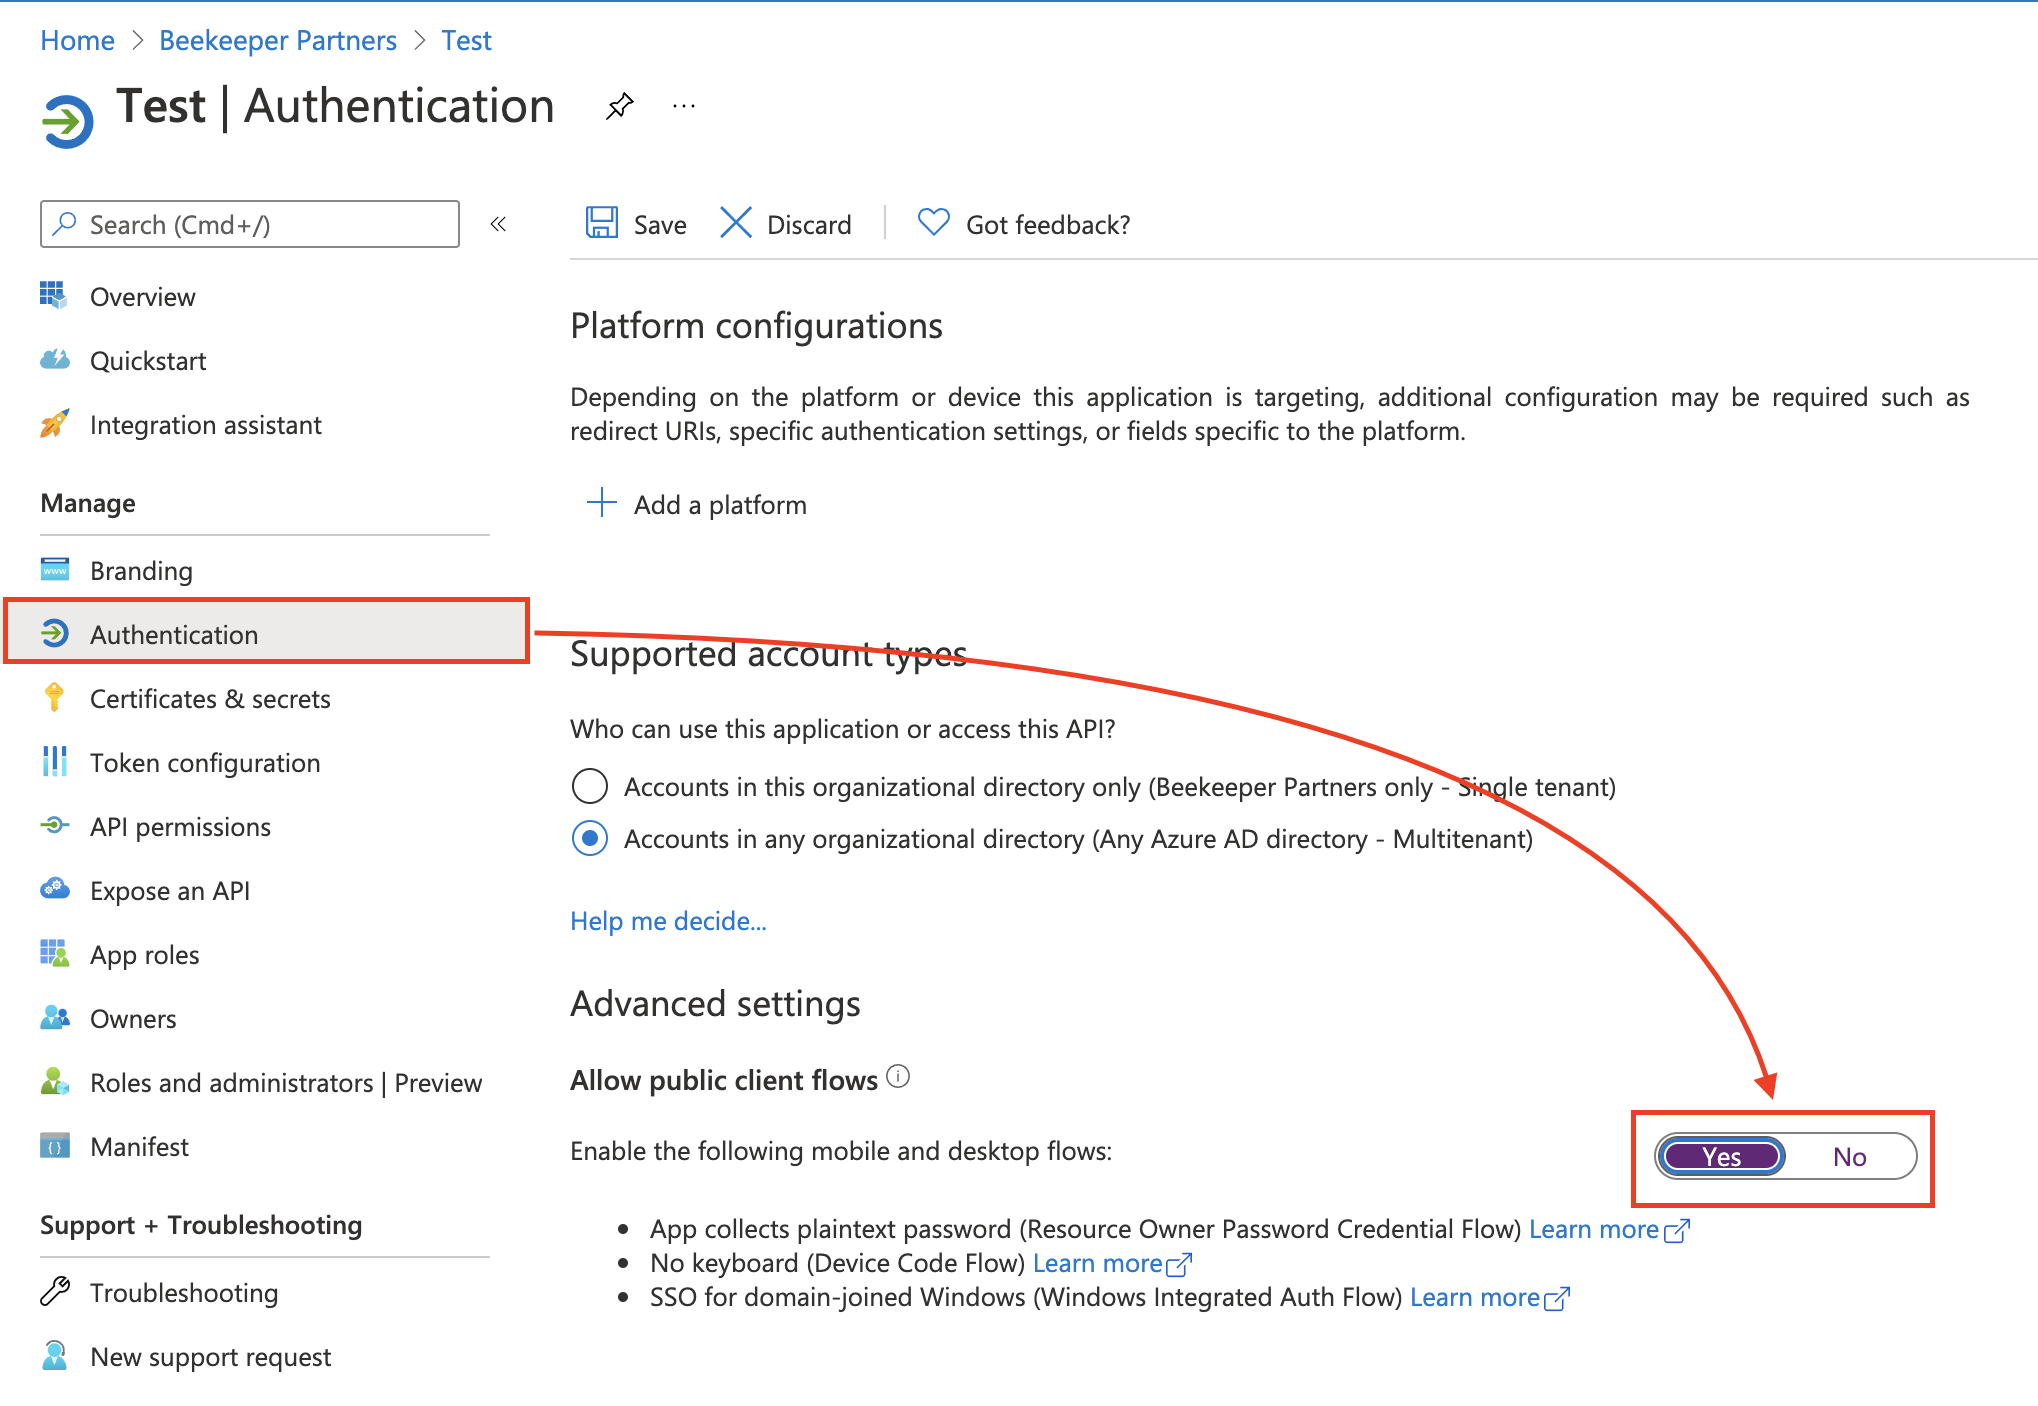Go to Beekeeper Partners breadcrumb
2038x1406 pixels.
278,40
